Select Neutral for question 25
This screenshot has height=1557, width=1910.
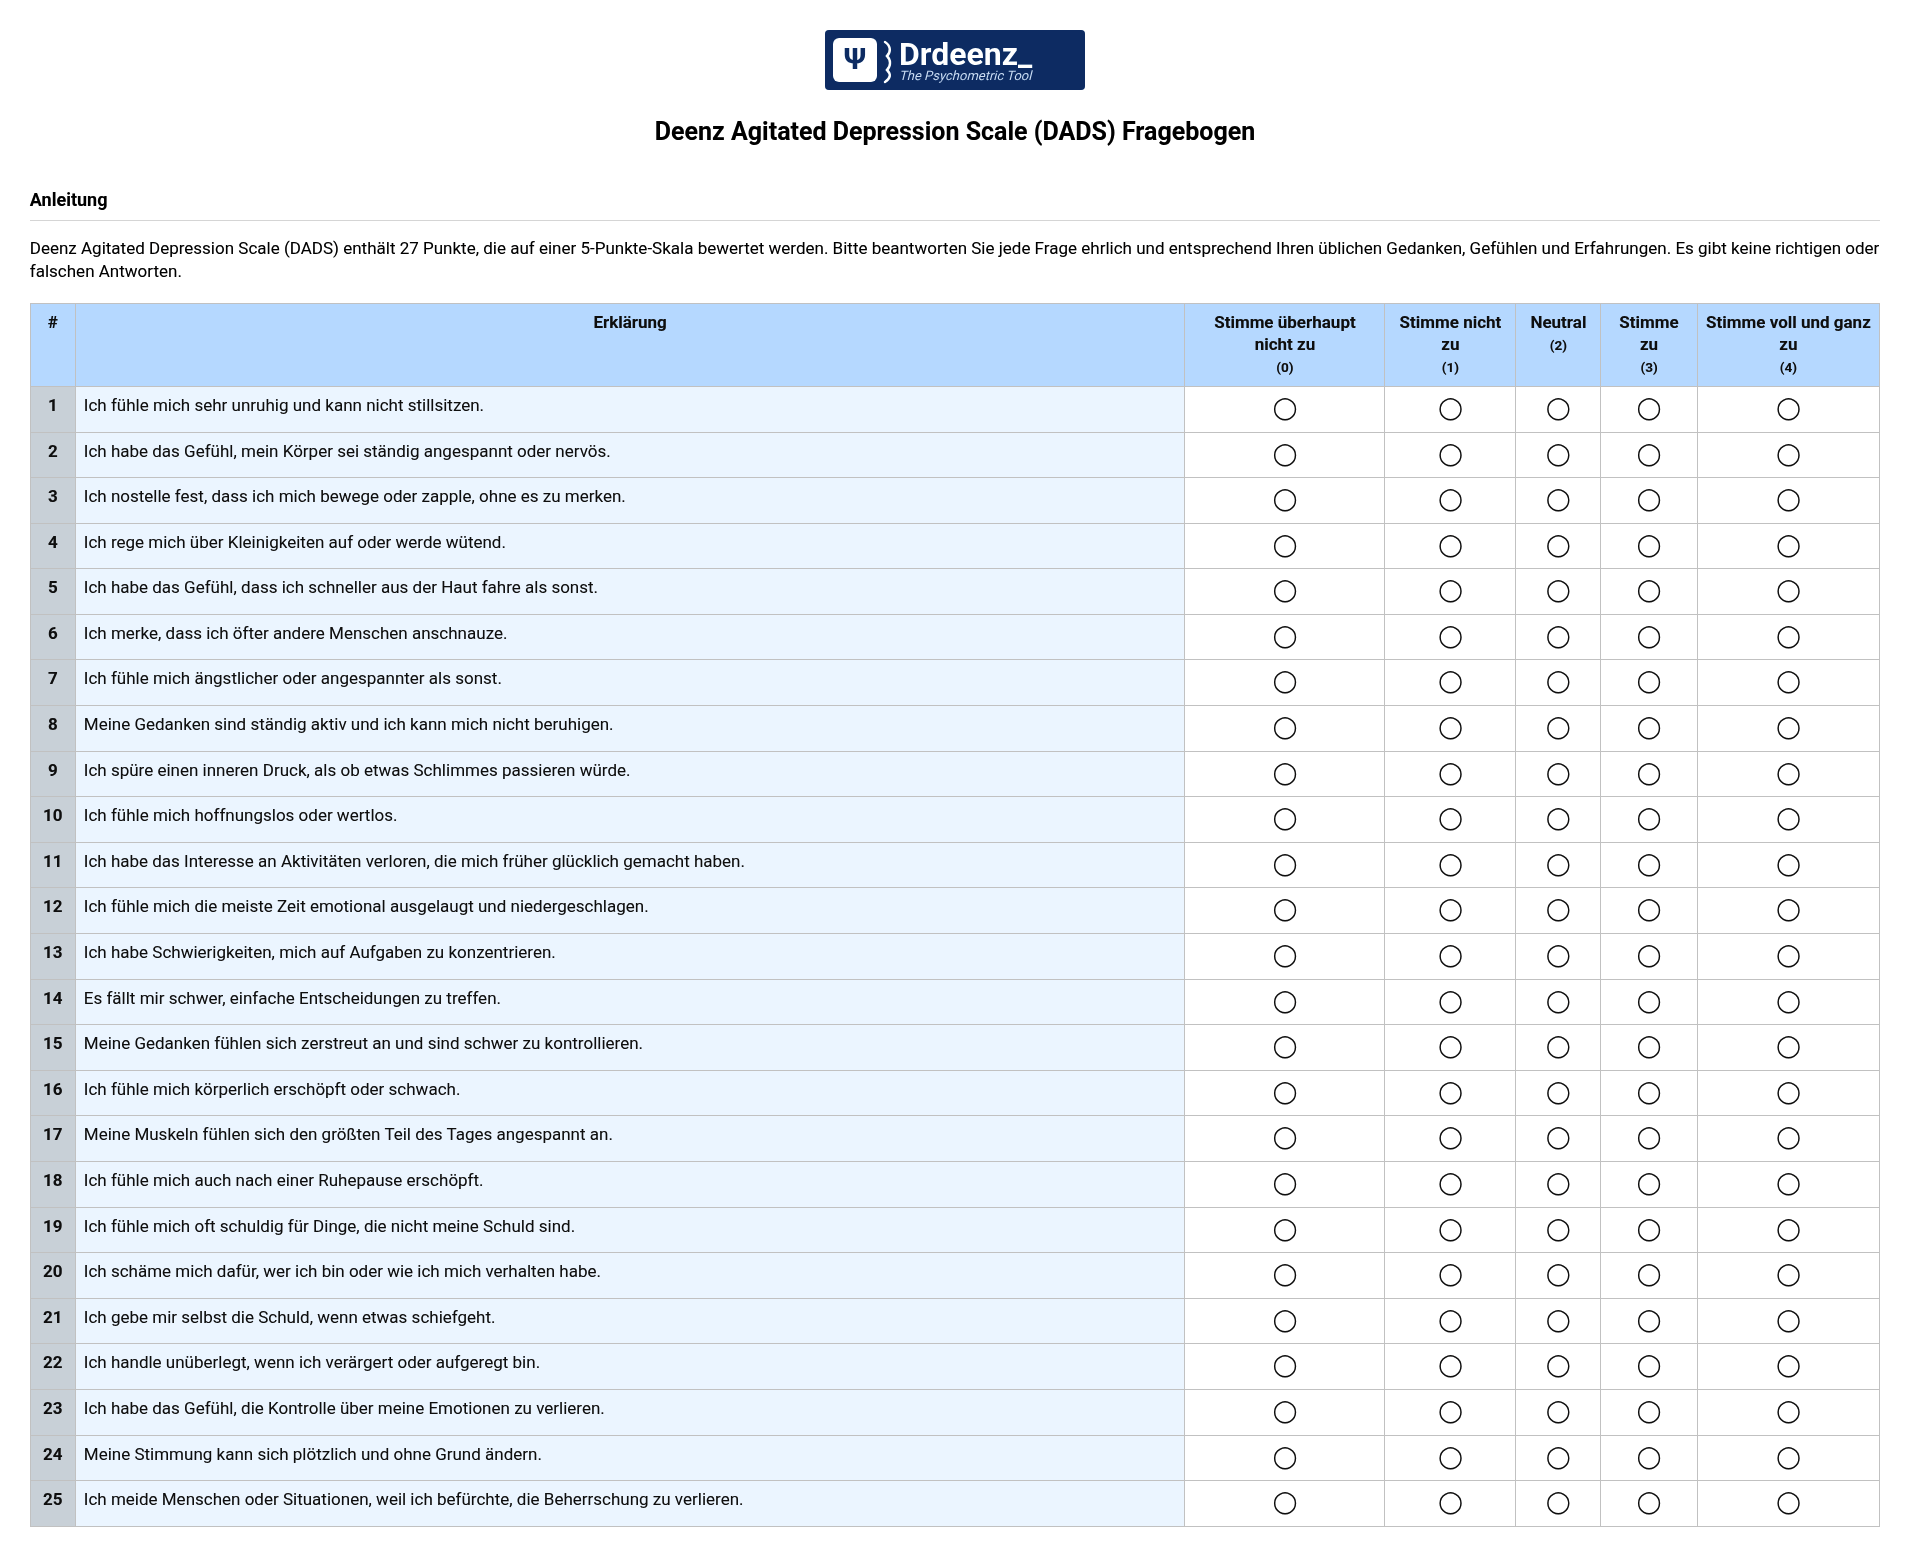1558,1504
